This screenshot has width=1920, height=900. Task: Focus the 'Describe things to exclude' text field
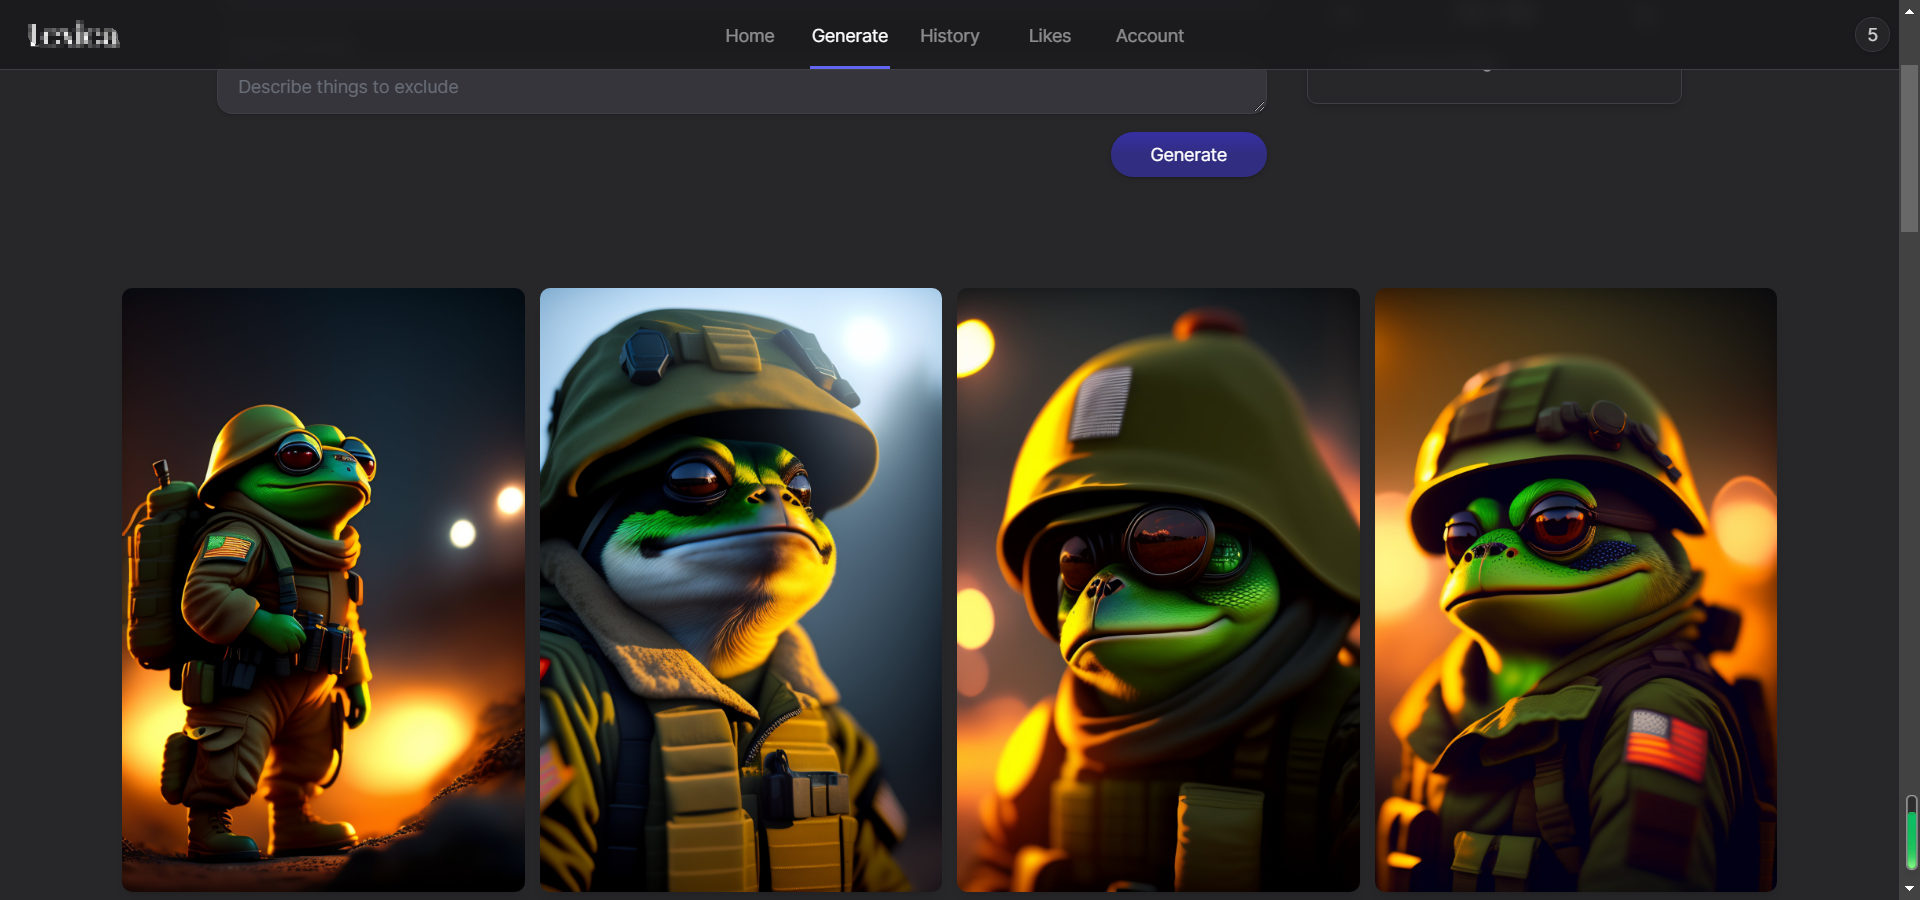740,88
